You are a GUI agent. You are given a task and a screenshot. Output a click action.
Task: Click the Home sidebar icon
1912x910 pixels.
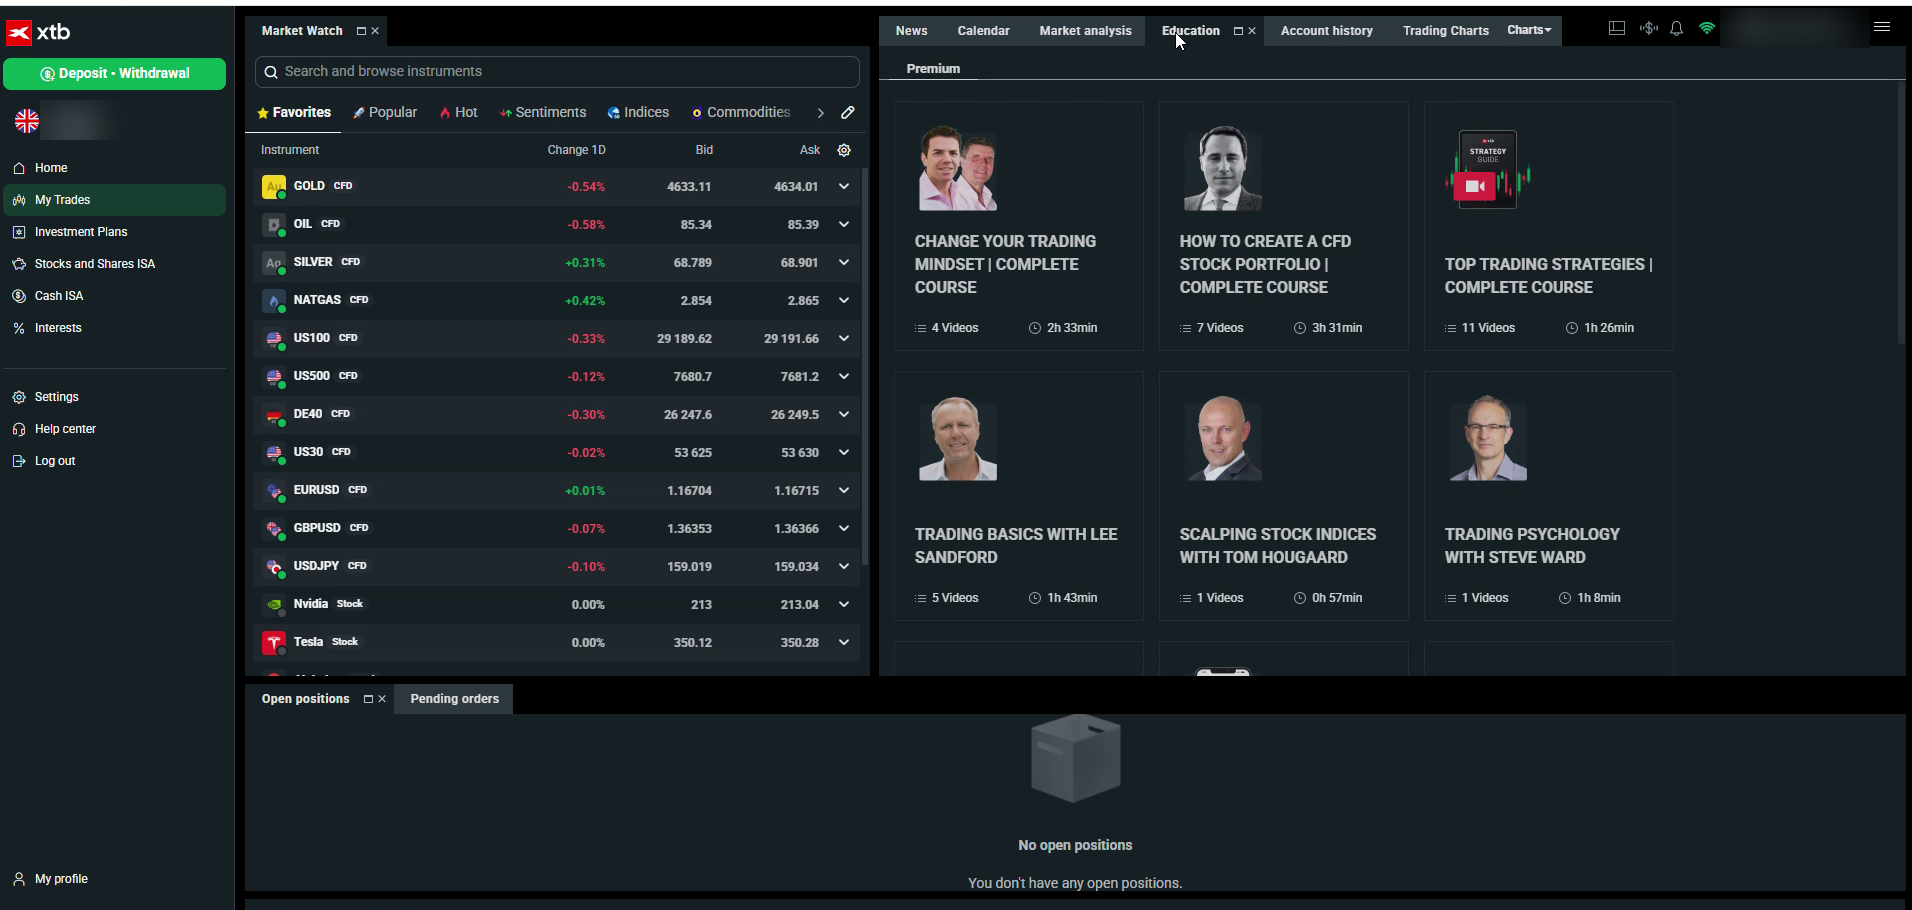[x=19, y=168]
